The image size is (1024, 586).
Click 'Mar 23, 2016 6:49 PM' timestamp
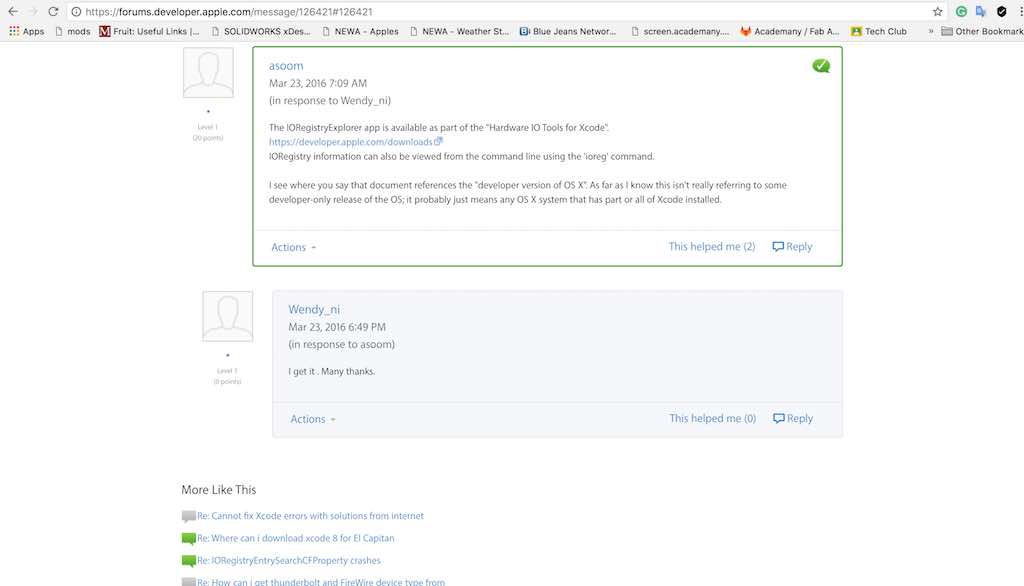coord(337,327)
